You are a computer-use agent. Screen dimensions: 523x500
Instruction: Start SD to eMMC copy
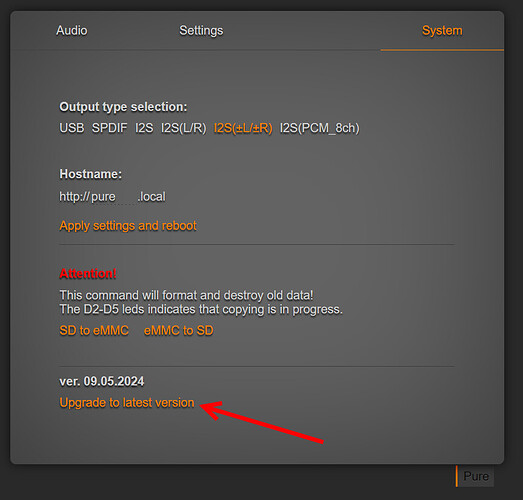[94, 331]
